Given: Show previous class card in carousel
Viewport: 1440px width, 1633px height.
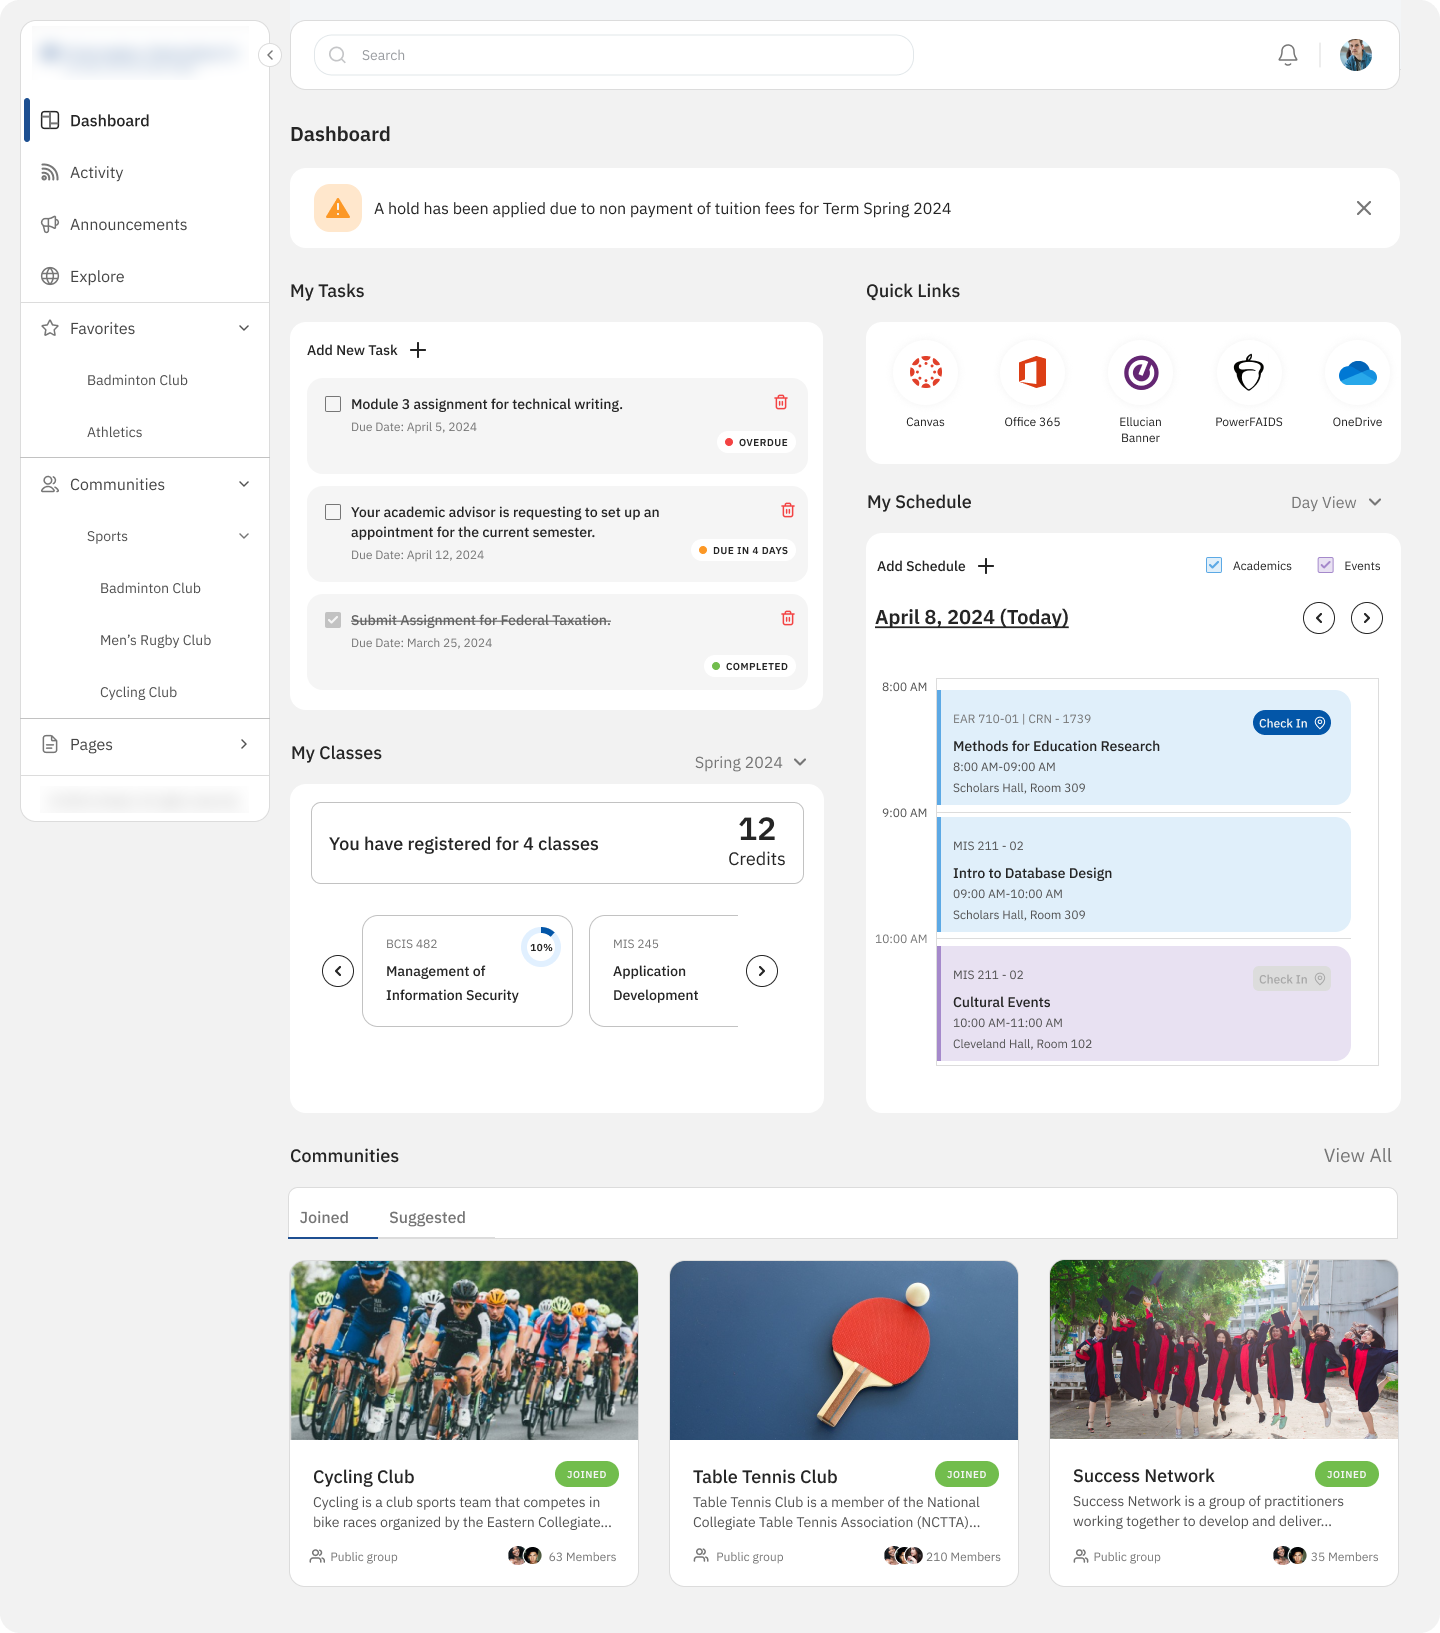Looking at the screenshot, I should [x=338, y=971].
